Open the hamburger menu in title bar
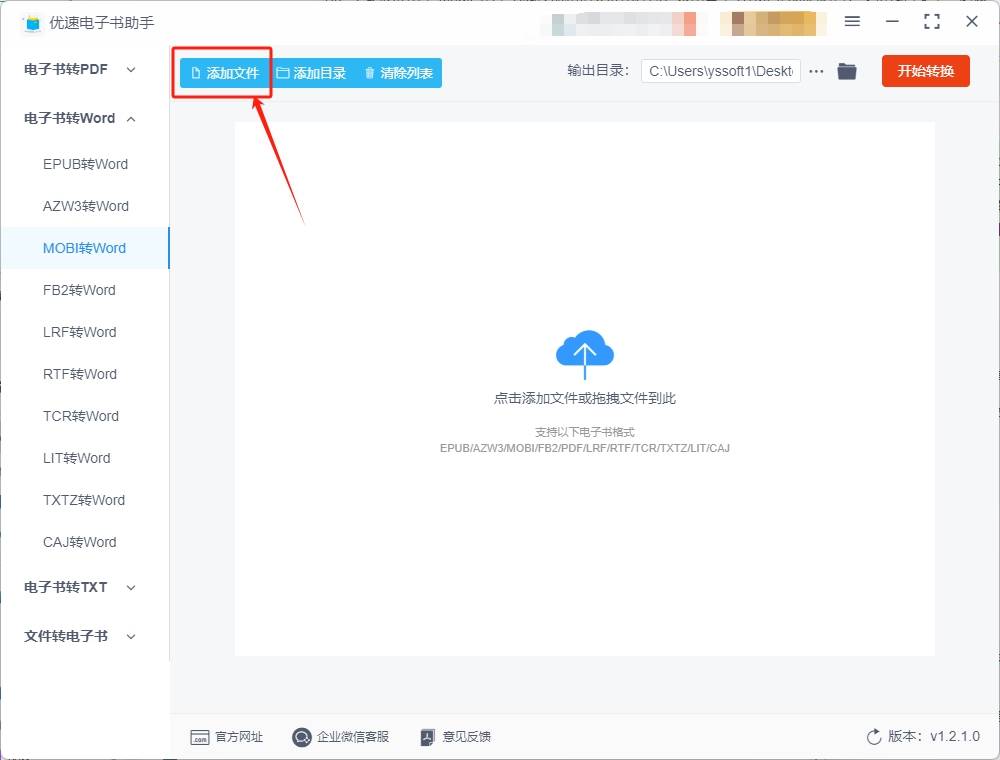 853,22
